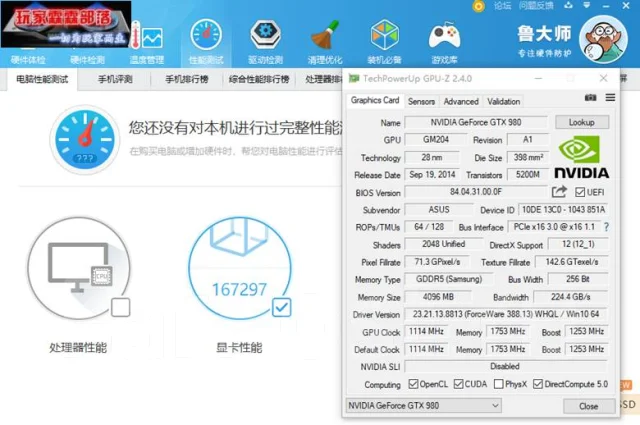Click Shaders 2048 Unified value
This screenshot has width=640, height=425.
coord(443,244)
